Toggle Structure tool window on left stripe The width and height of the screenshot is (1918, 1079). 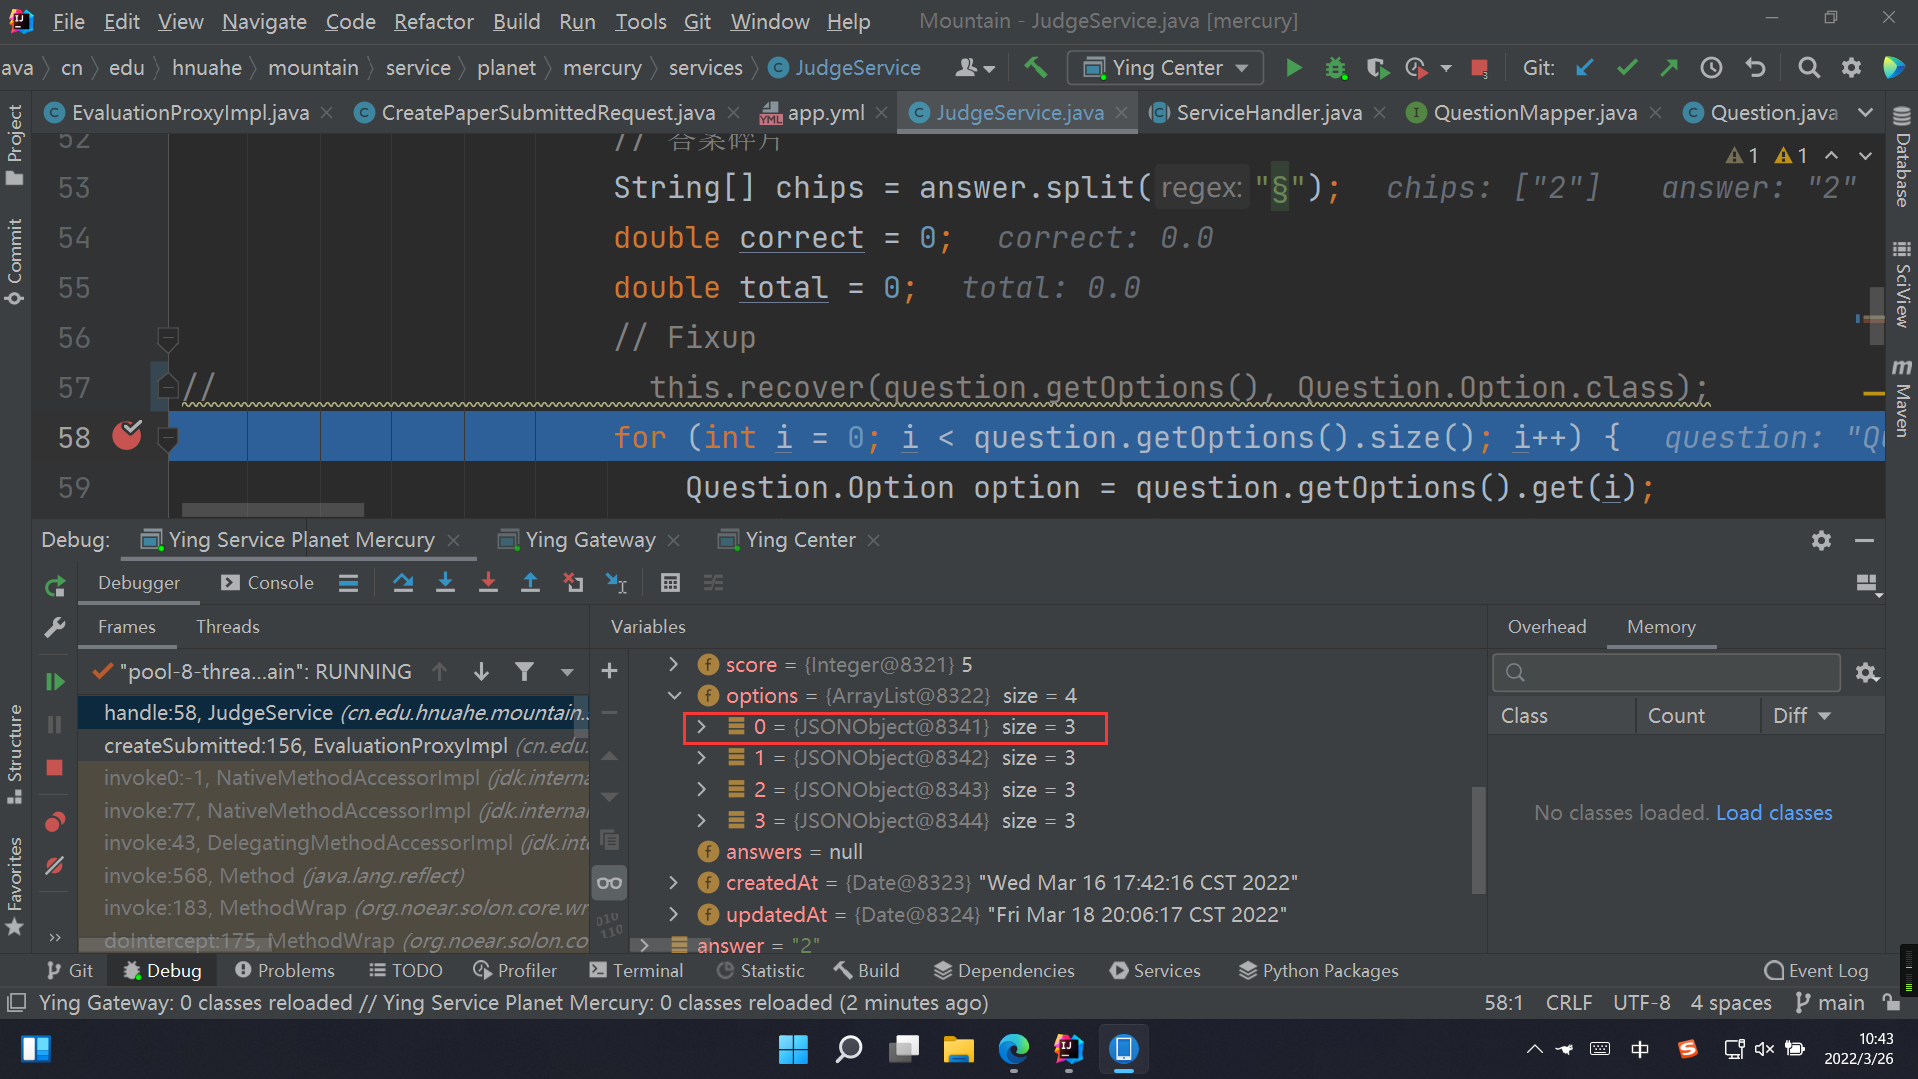pos(15,756)
